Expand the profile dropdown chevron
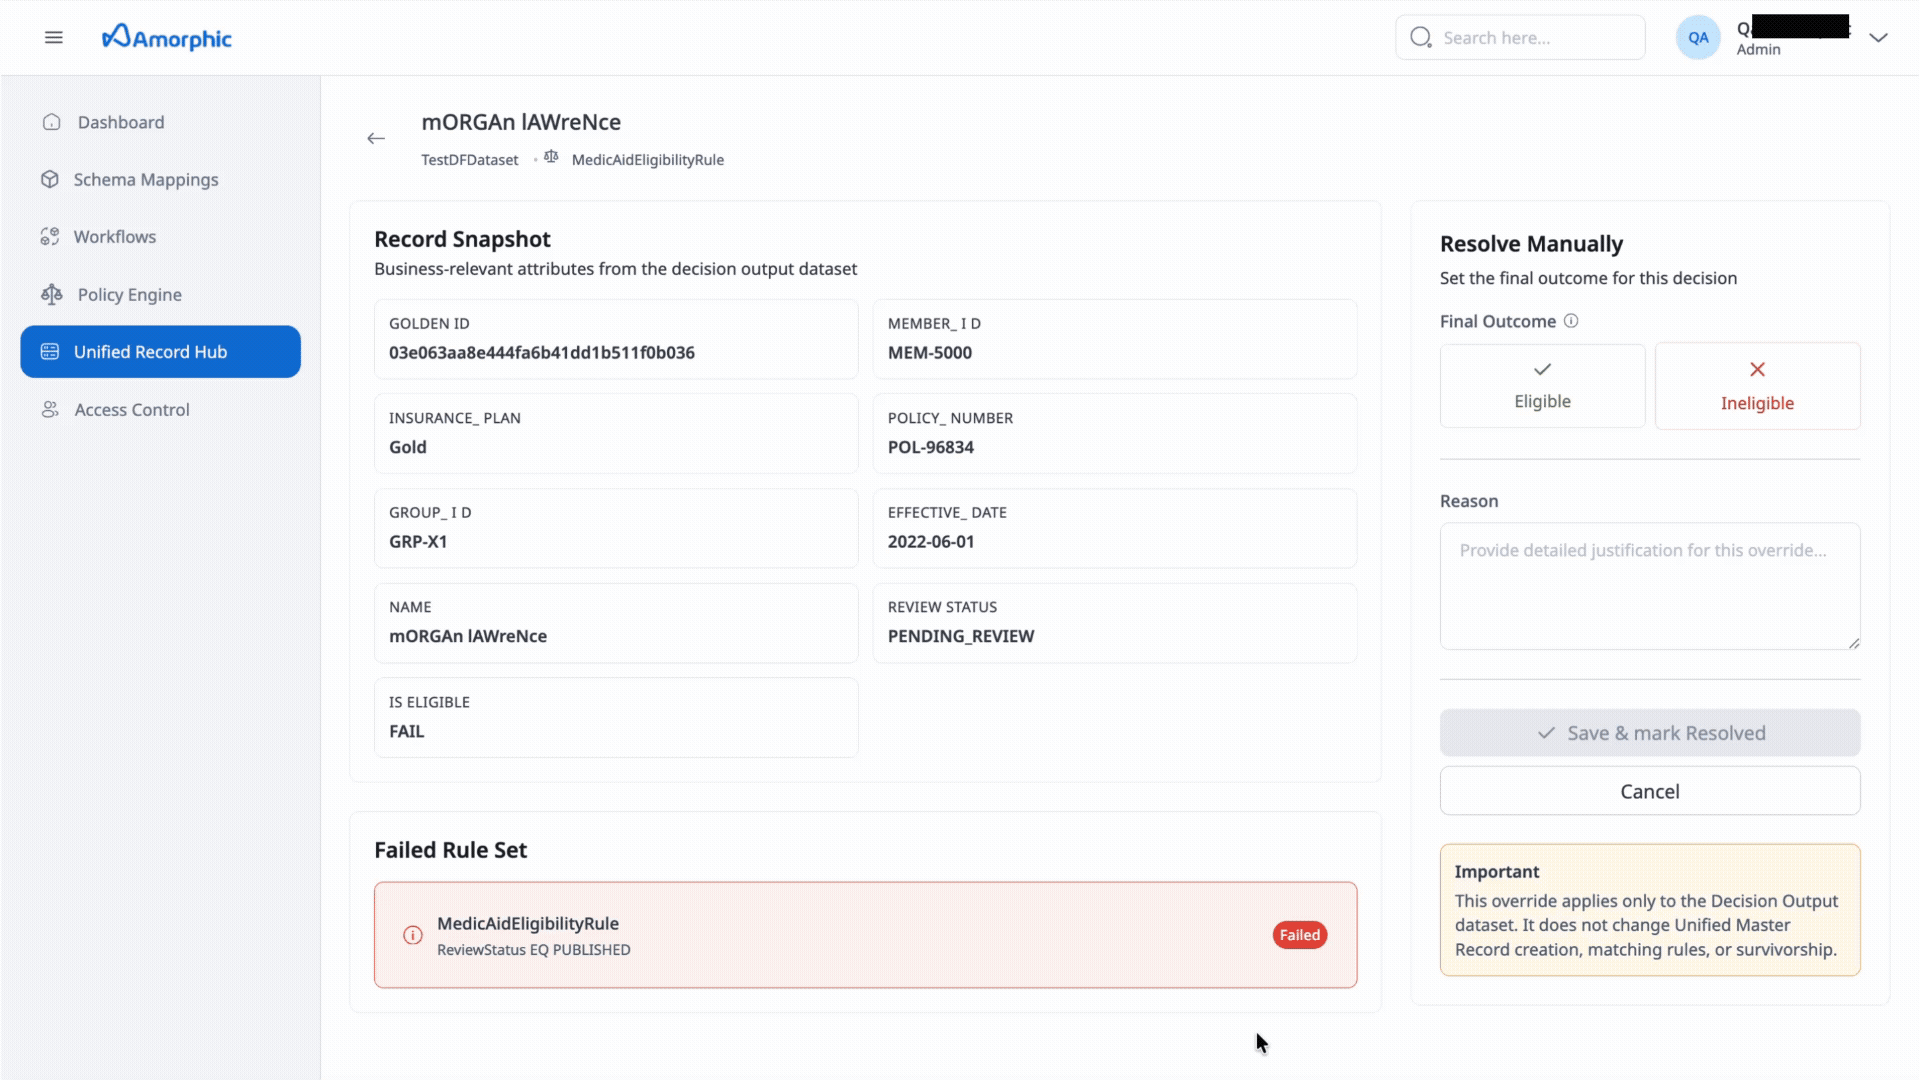The height and width of the screenshot is (1080, 1920). (1879, 37)
